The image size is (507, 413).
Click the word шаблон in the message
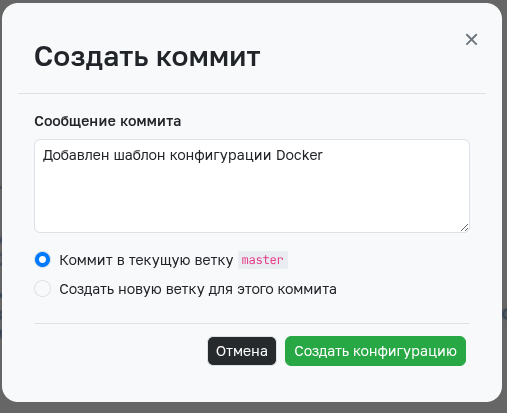(139, 155)
